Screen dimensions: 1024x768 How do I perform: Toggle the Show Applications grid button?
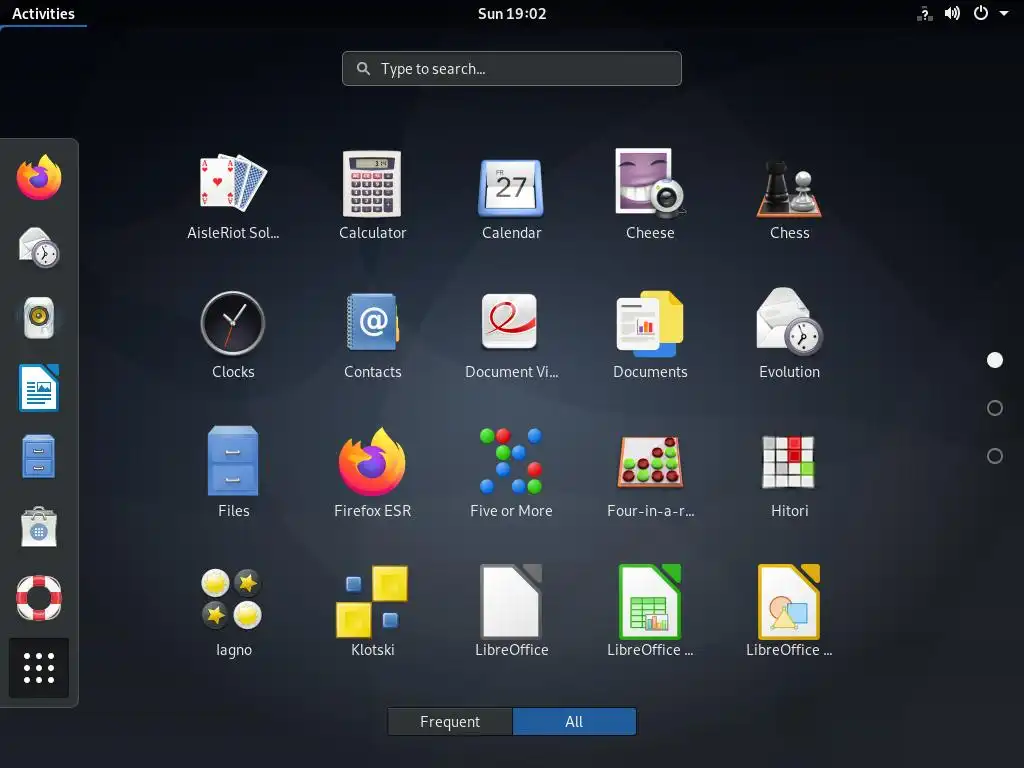(x=39, y=667)
